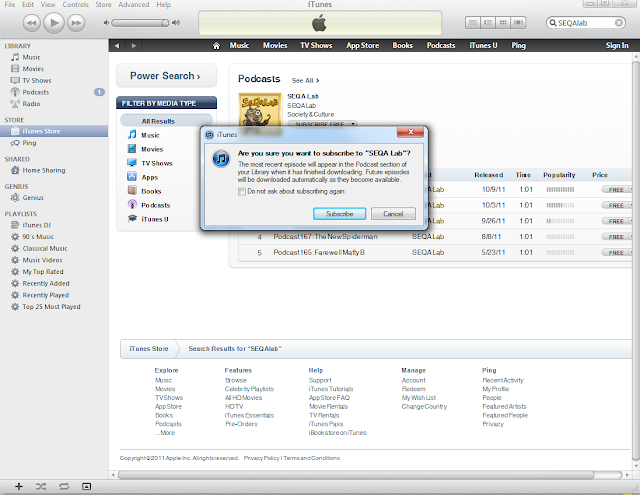This screenshot has width=640, height=495.
Task: Select Music in the Library sidebar
Action: click(x=31, y=57)
